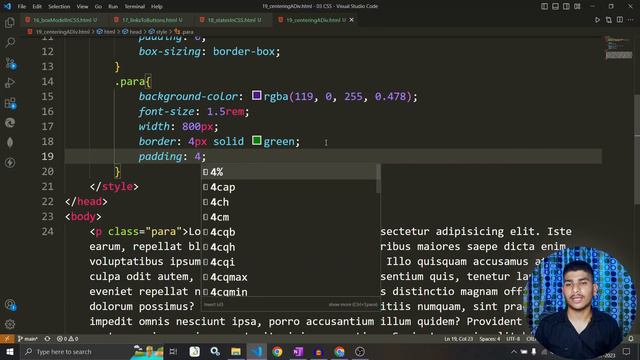Select 4ch suggestion
Viewport: 640px width, 360px height.
point(290,202)
